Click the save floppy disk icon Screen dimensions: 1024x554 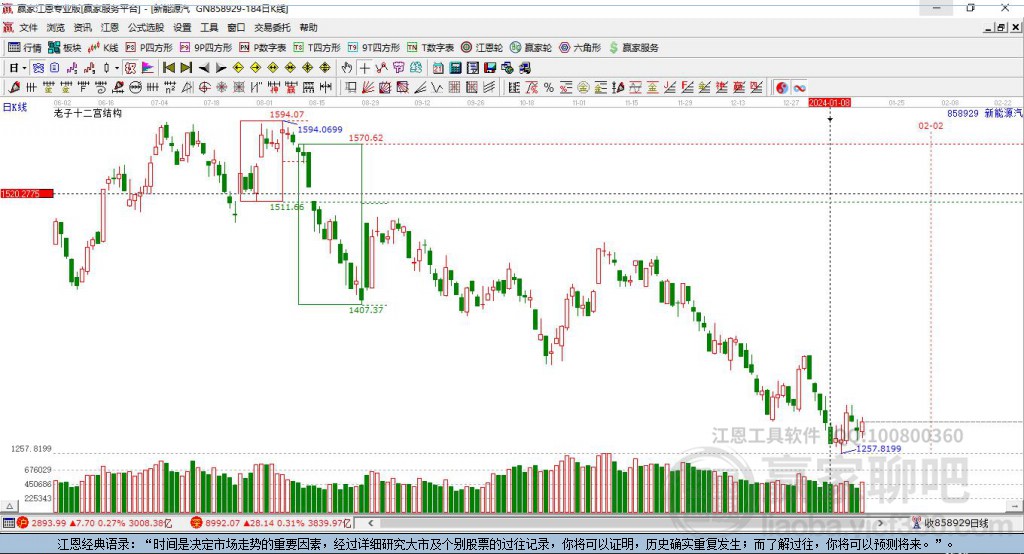point(490,68)
